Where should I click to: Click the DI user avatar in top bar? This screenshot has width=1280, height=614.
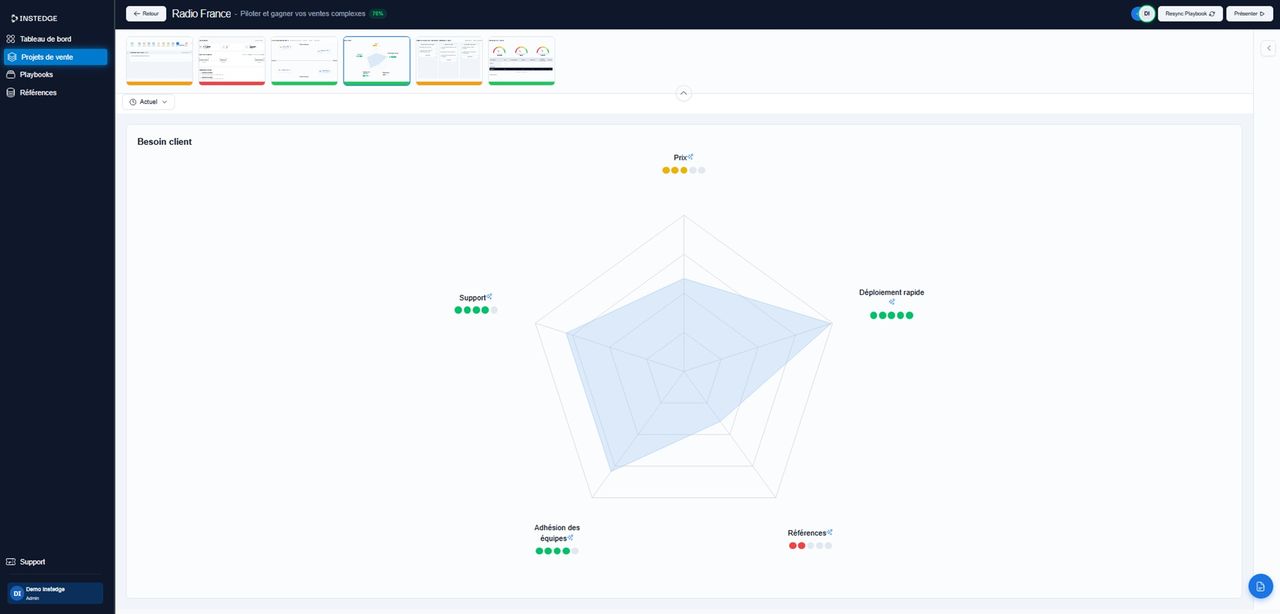pyautogui.click(x=1146, y=14)
